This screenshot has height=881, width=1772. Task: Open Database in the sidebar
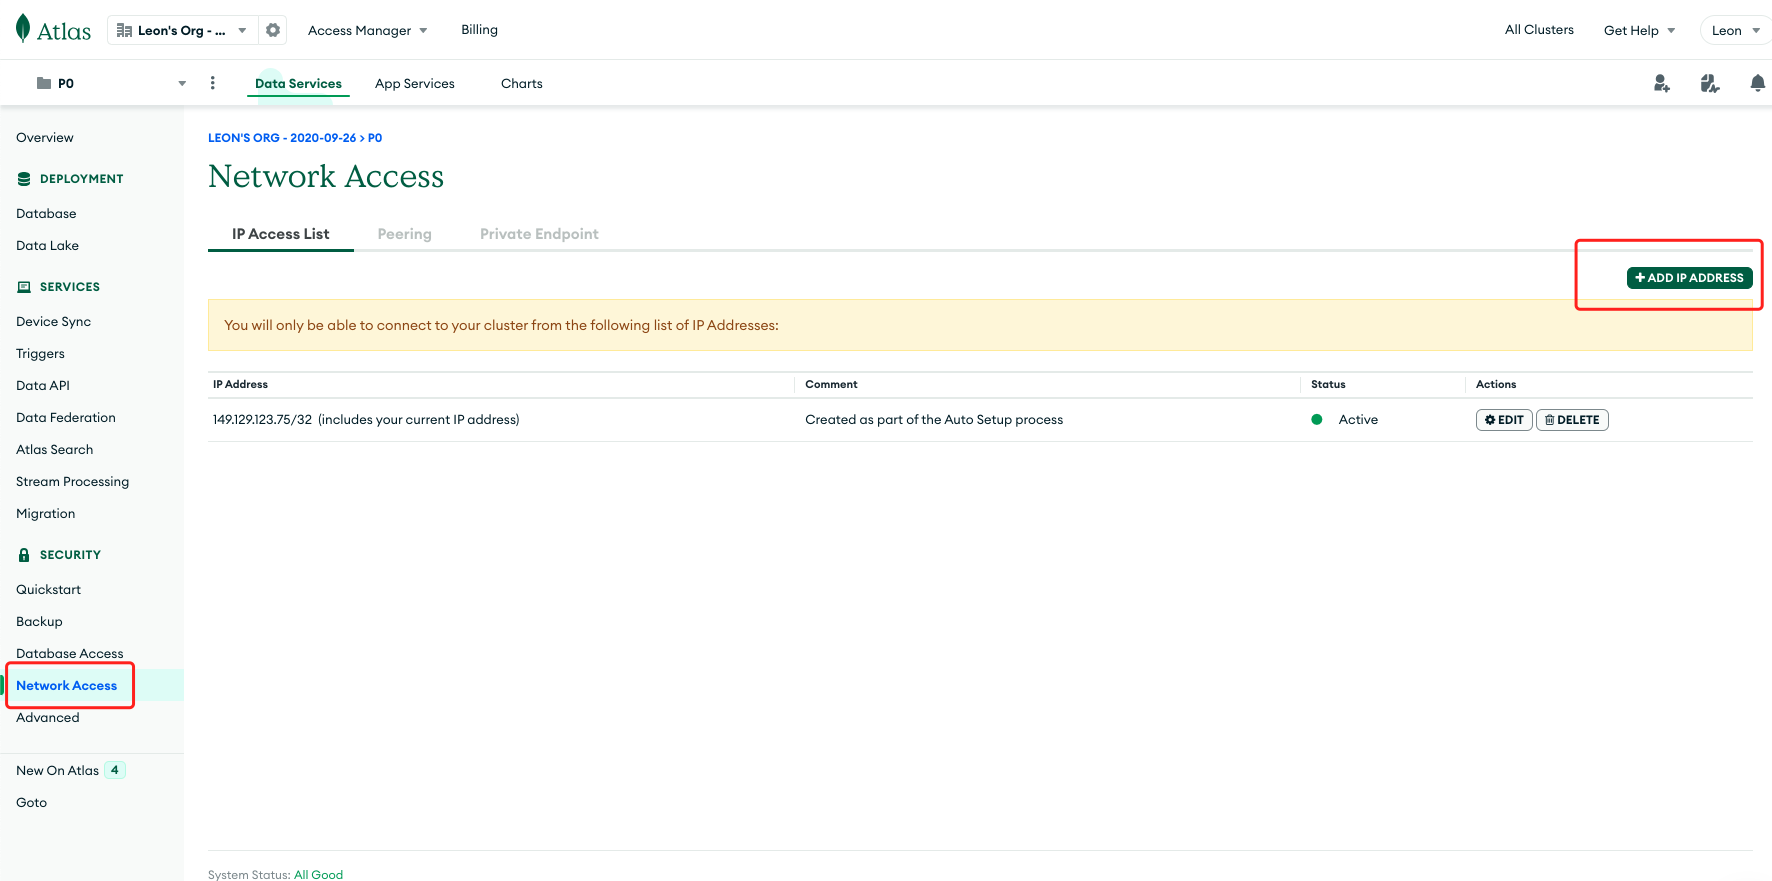46,214
